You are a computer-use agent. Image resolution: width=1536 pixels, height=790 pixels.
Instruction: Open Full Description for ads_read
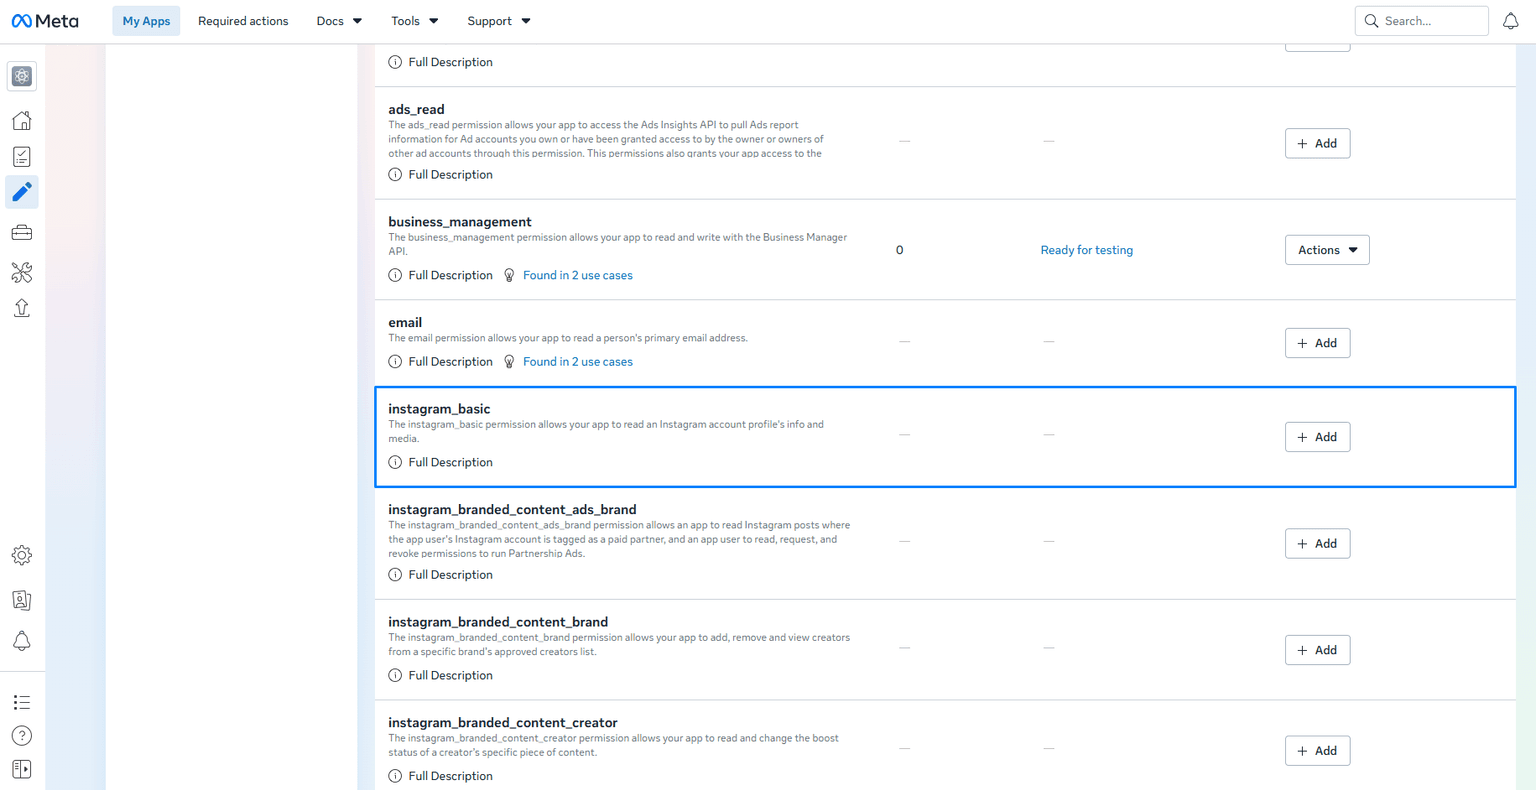pos(450,175)
